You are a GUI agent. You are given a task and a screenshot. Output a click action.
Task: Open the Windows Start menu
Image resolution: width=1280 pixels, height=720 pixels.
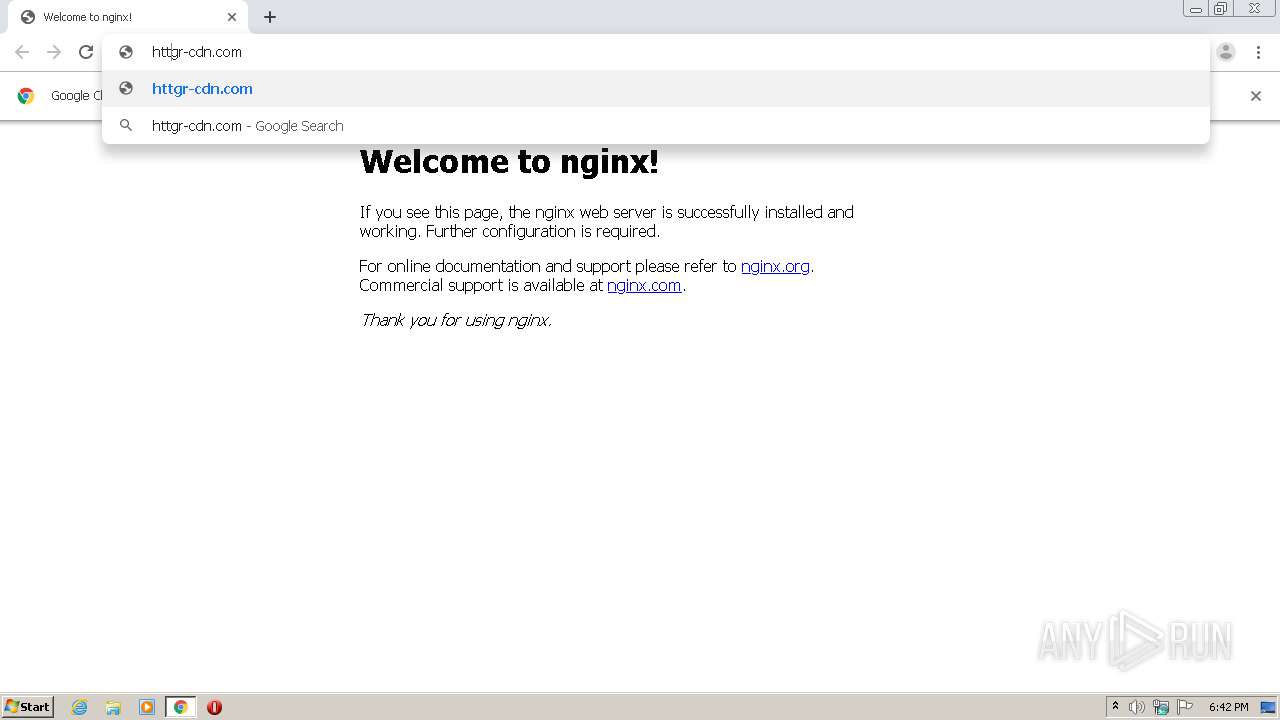pos(28,707)
